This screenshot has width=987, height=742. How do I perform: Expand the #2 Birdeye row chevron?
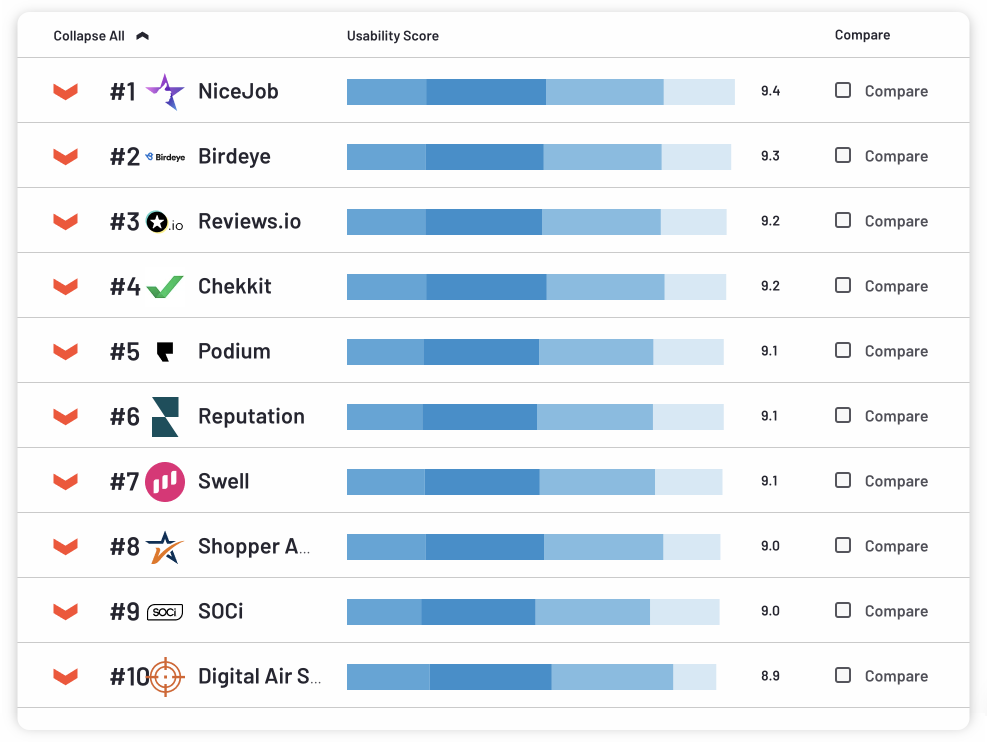click(x=65, y=157)
